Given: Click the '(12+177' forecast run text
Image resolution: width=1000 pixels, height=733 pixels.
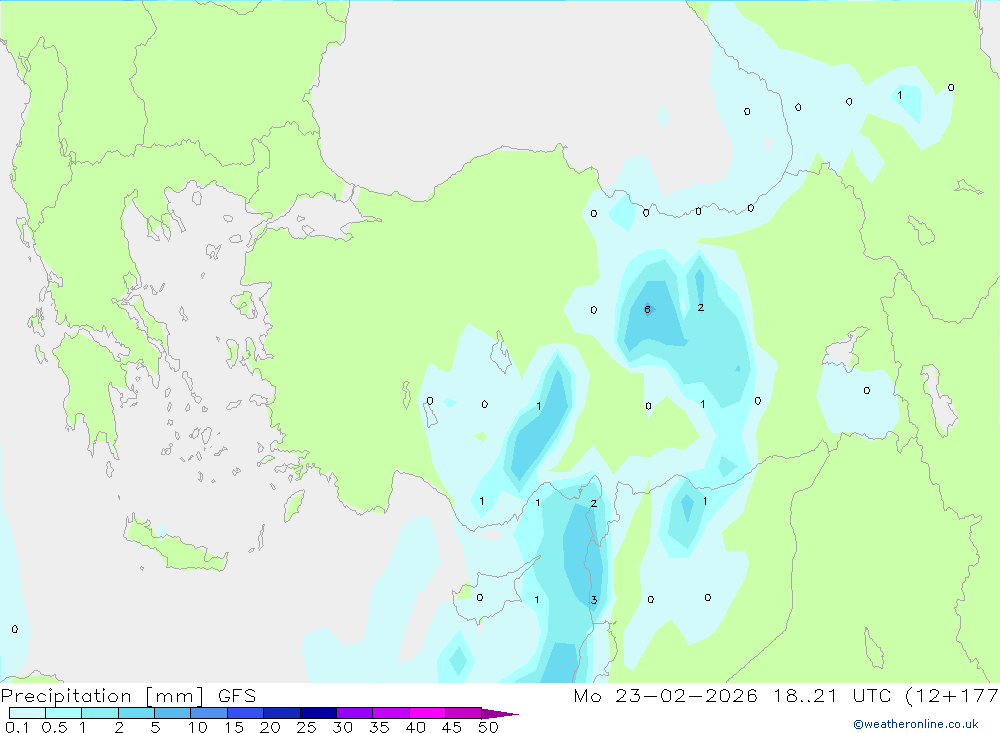Looking at the screenshot, I should pos(952,696).
